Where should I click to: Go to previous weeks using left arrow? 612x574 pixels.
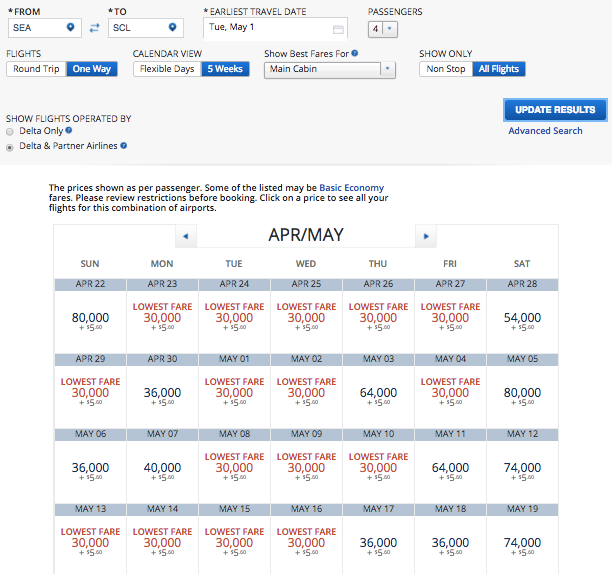185,236
